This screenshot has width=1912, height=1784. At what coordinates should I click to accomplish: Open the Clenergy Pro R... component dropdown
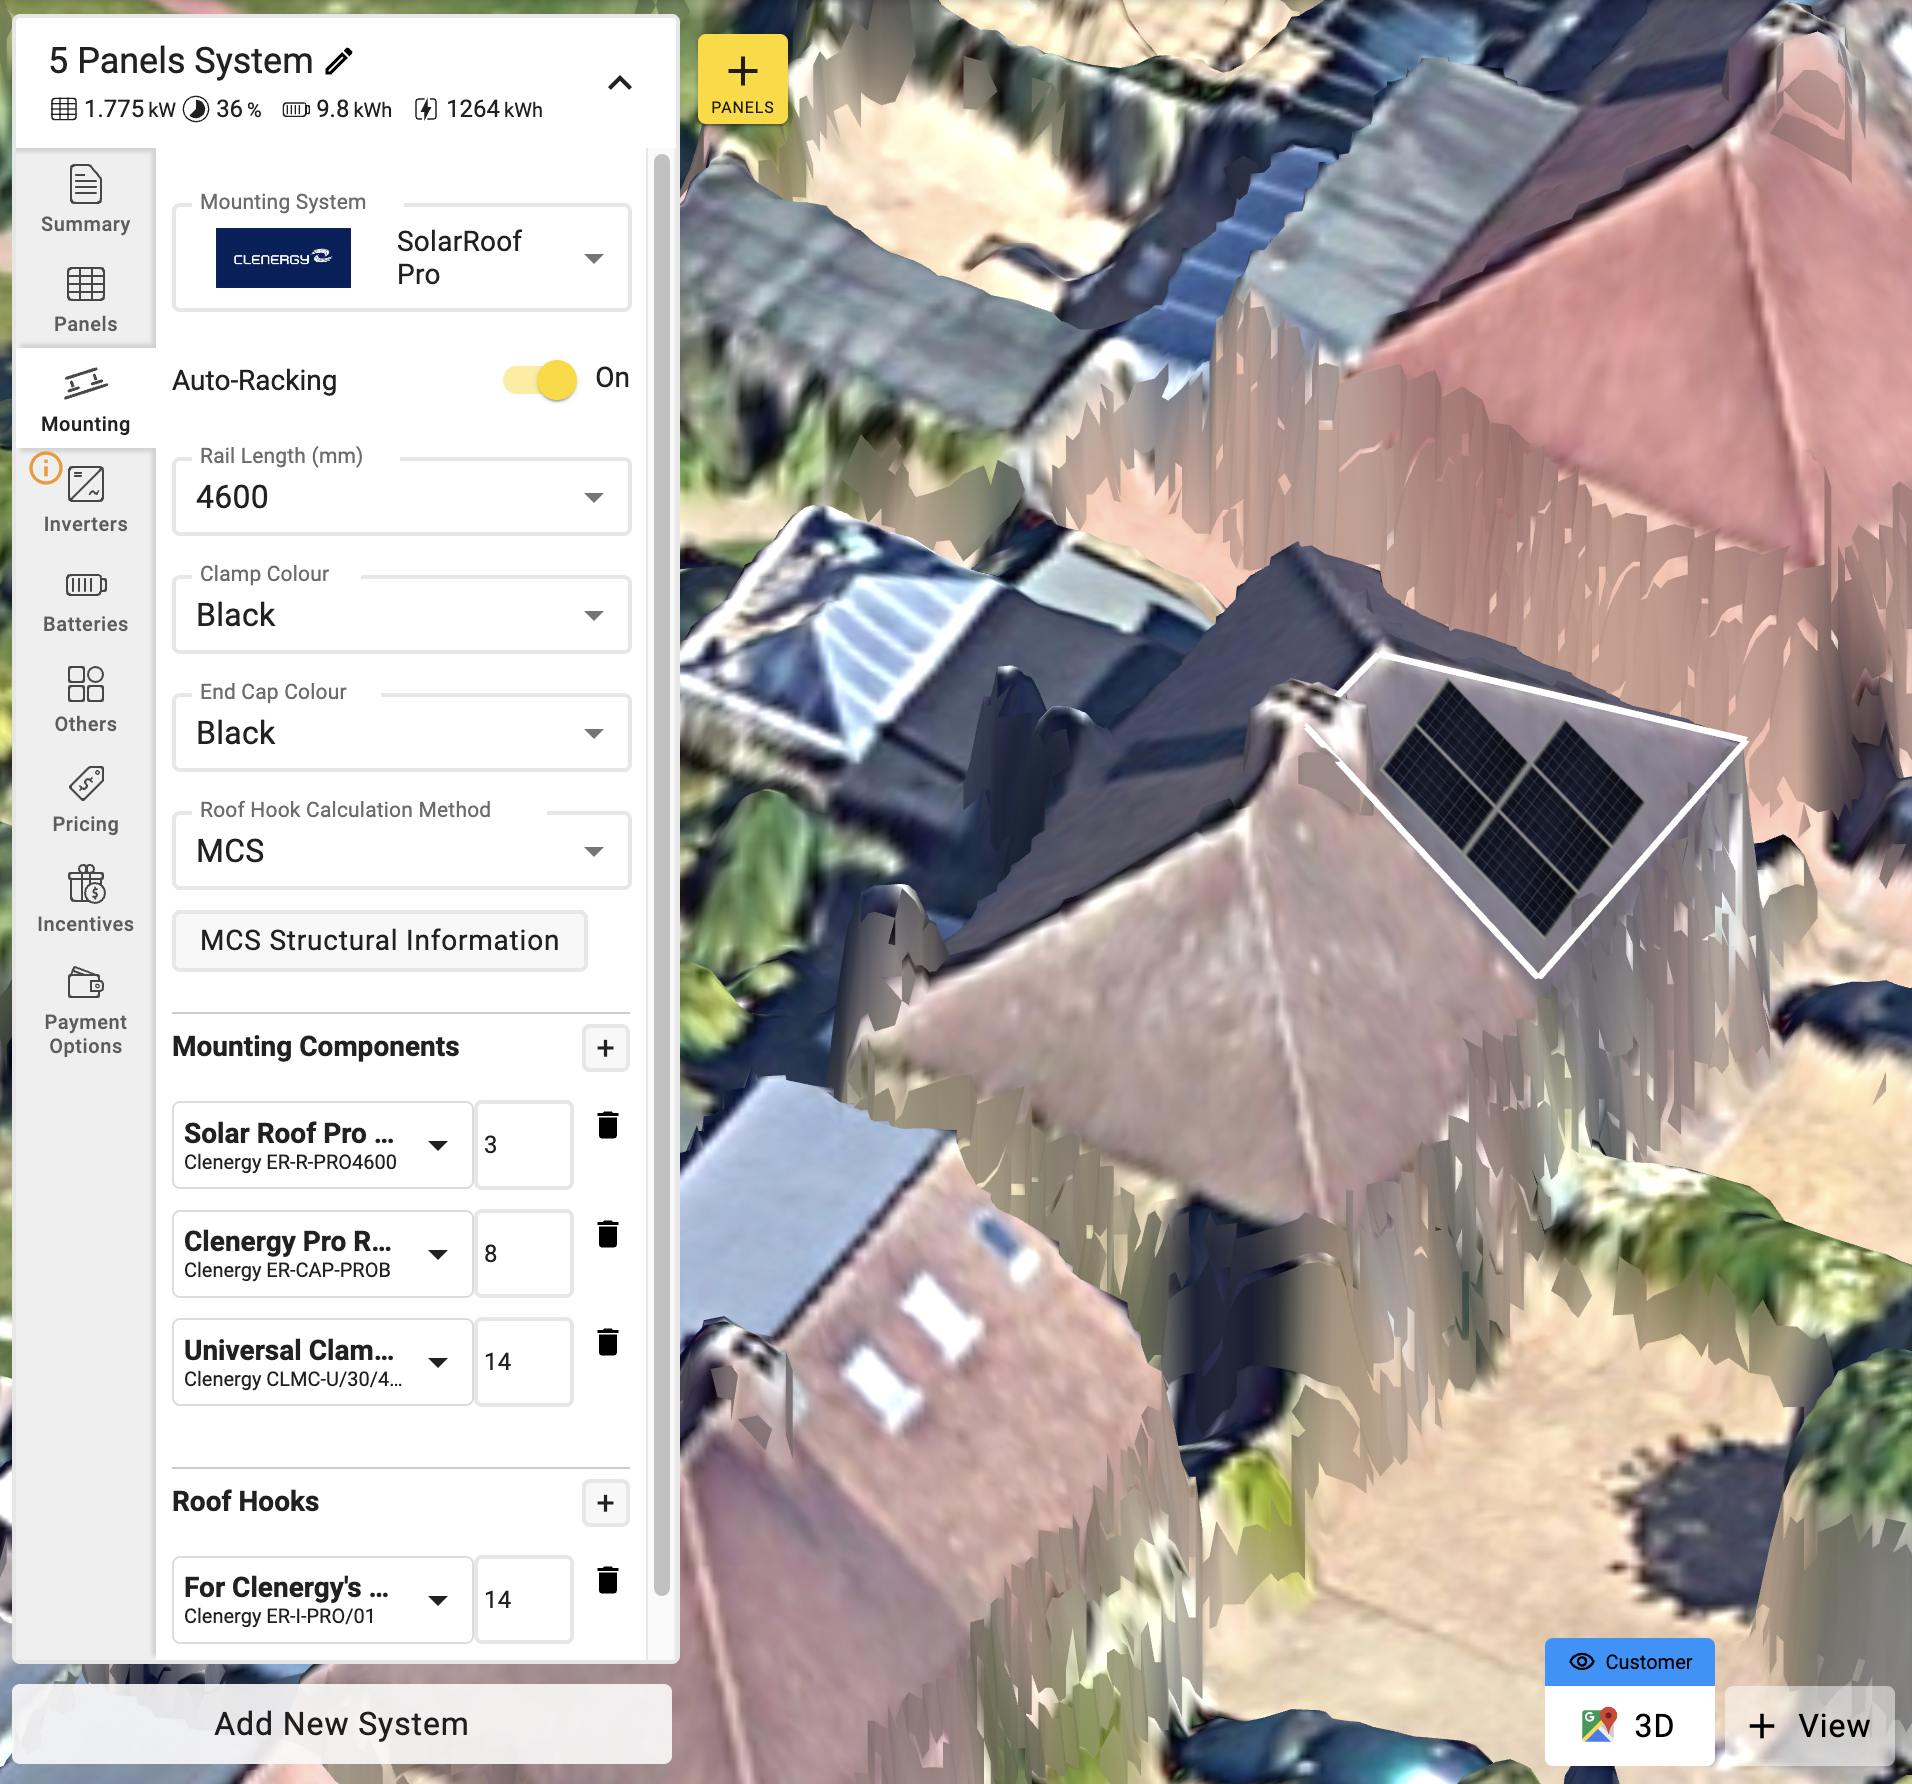(x=322, y=1254)
